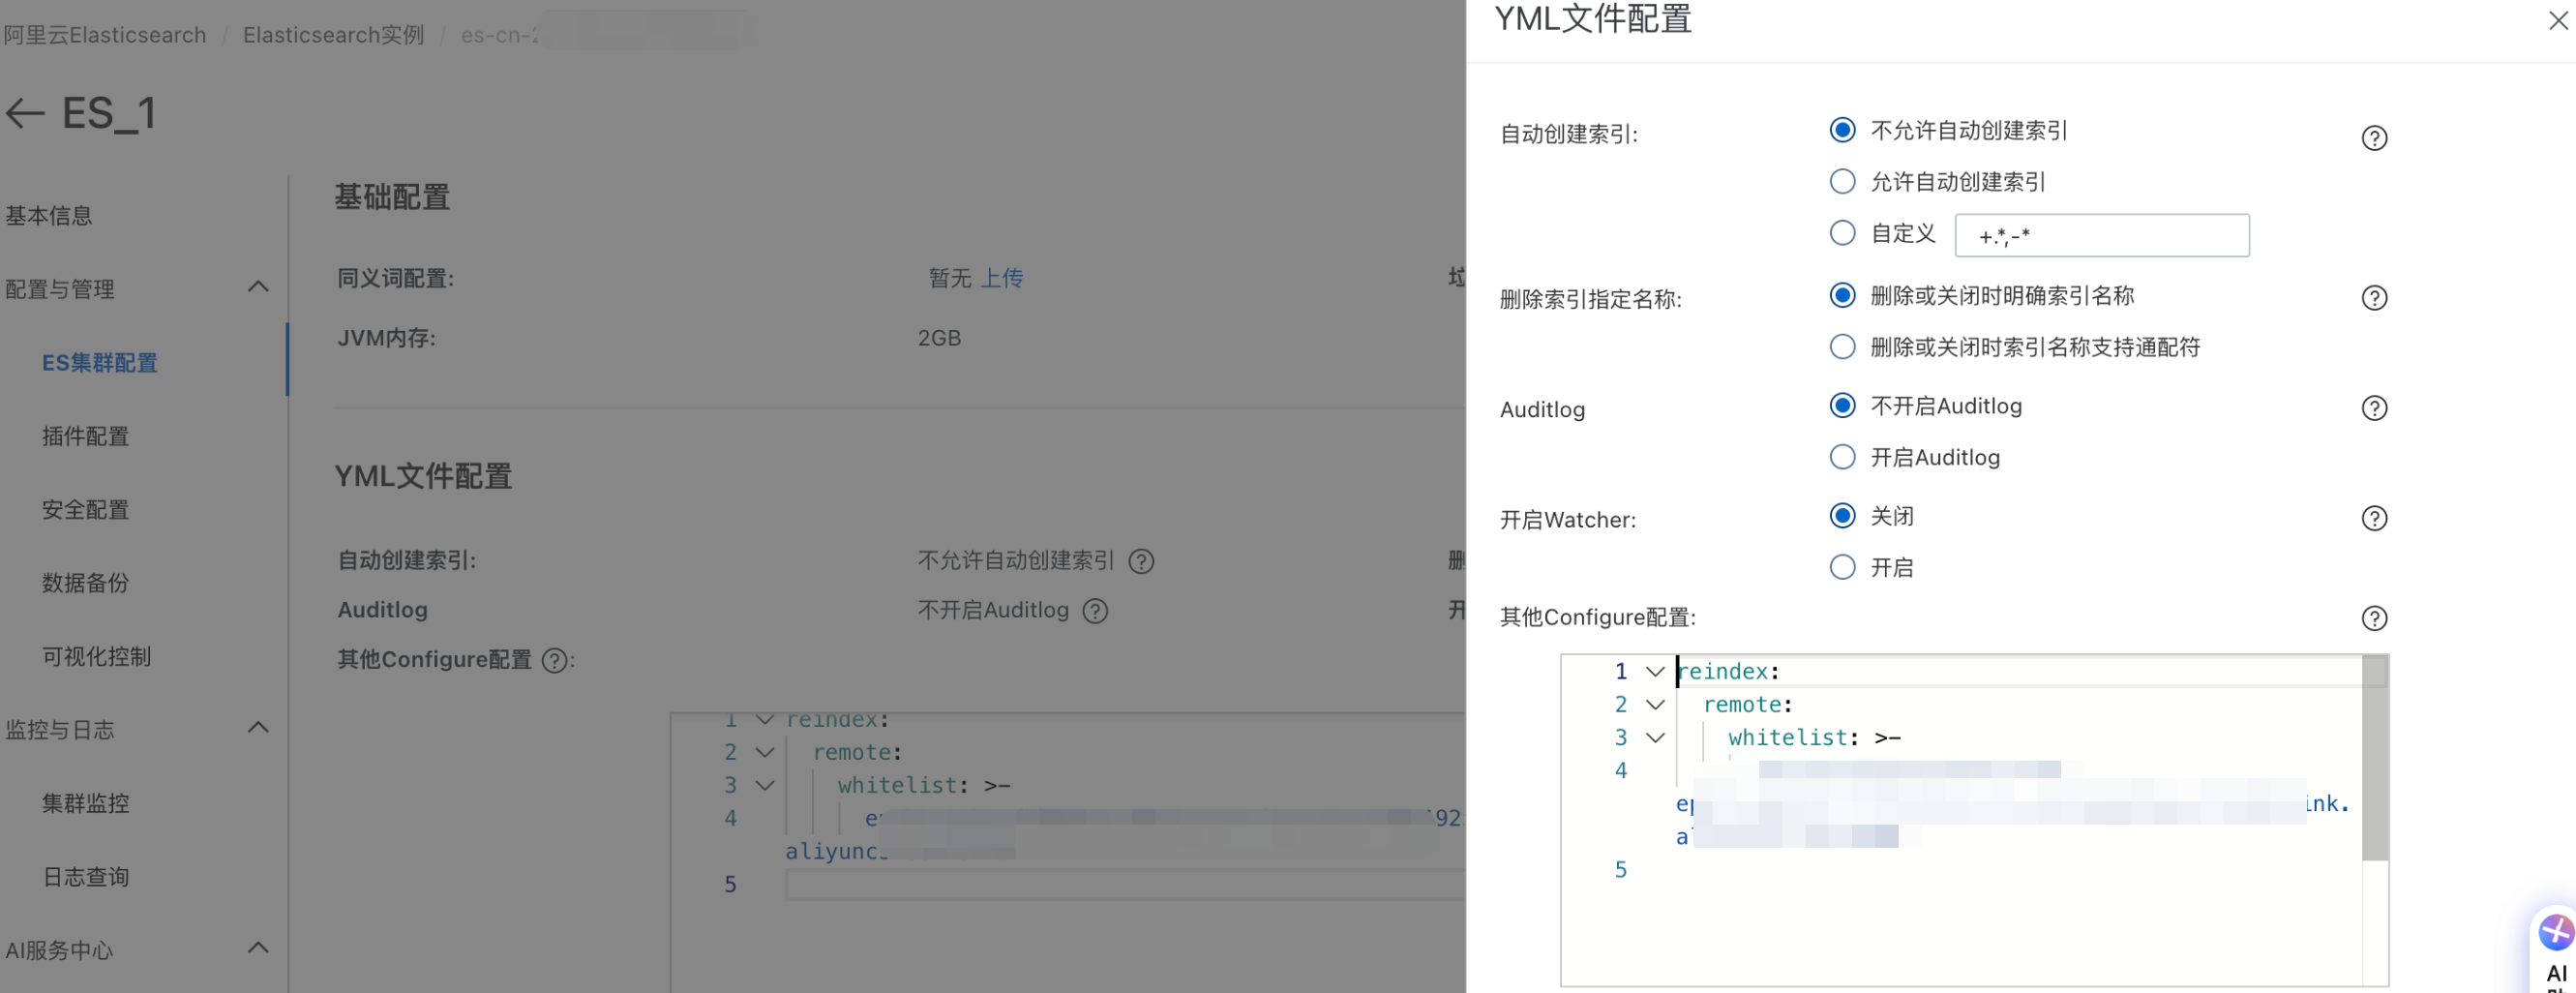Click the panel code editor vertical scrollbar
2576x993 pixels.
coord(2375,758)
